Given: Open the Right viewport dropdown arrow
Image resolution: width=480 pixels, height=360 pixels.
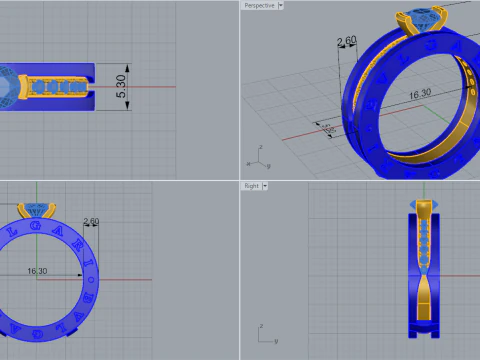Looking at the screenshot, I should pos(265,186).
